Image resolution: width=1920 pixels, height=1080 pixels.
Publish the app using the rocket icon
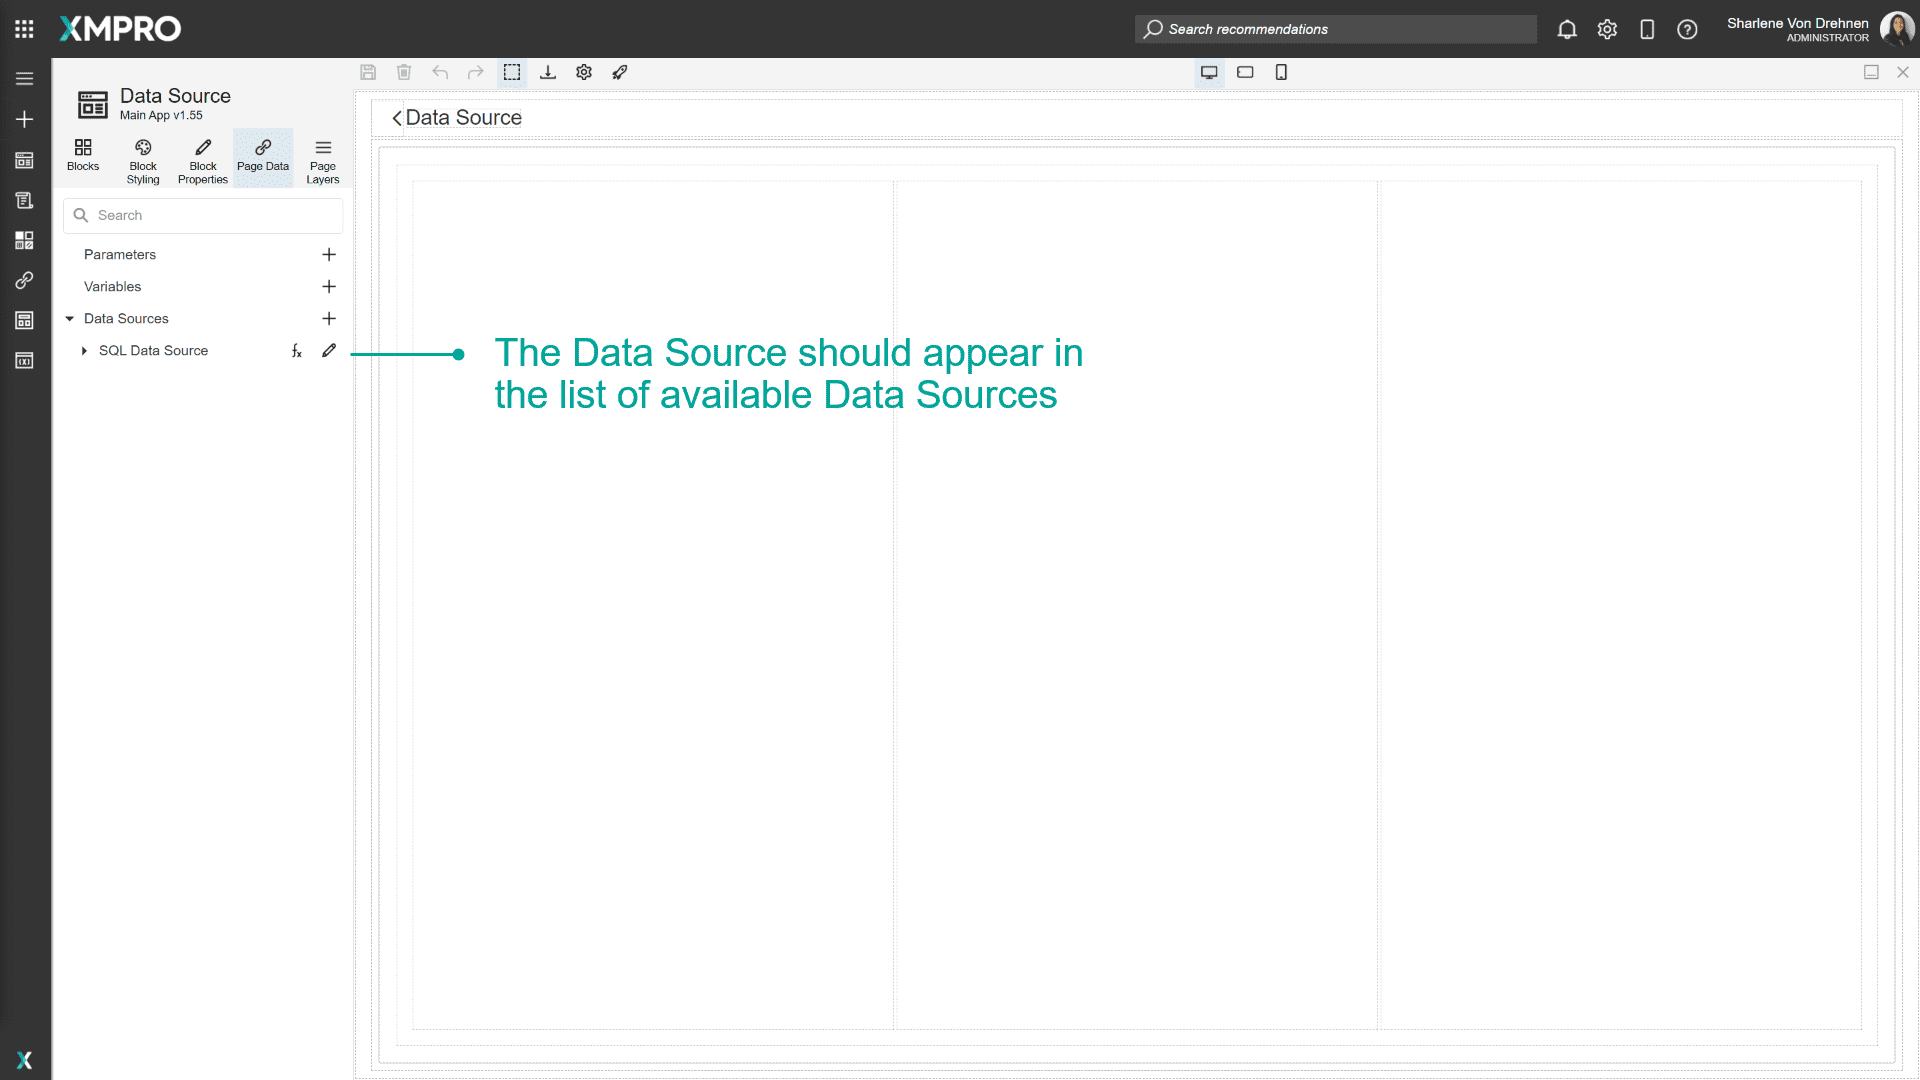tap(620, 72)
